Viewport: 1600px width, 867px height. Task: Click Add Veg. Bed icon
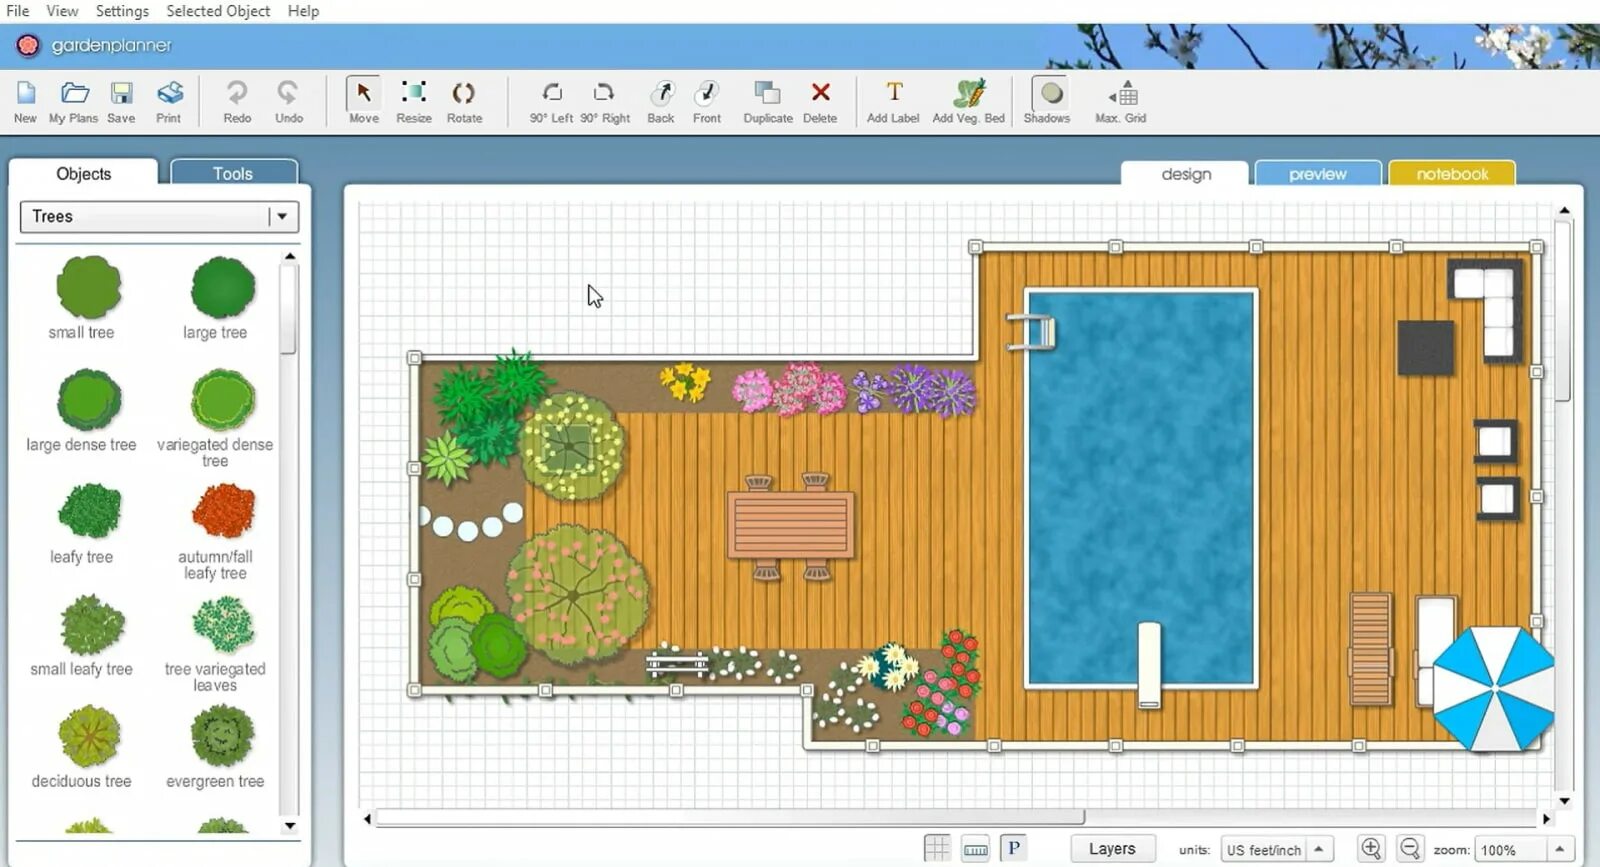(969, 93)
